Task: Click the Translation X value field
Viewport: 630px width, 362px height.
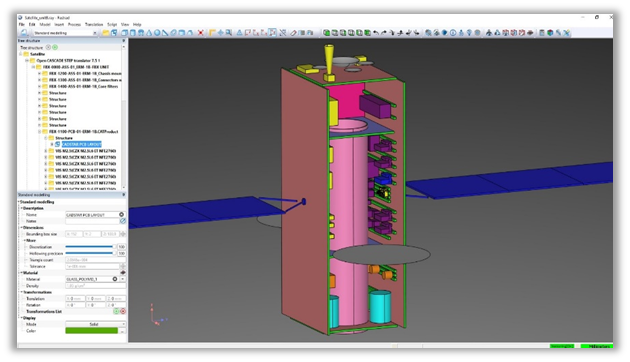Action: point(75,299)
